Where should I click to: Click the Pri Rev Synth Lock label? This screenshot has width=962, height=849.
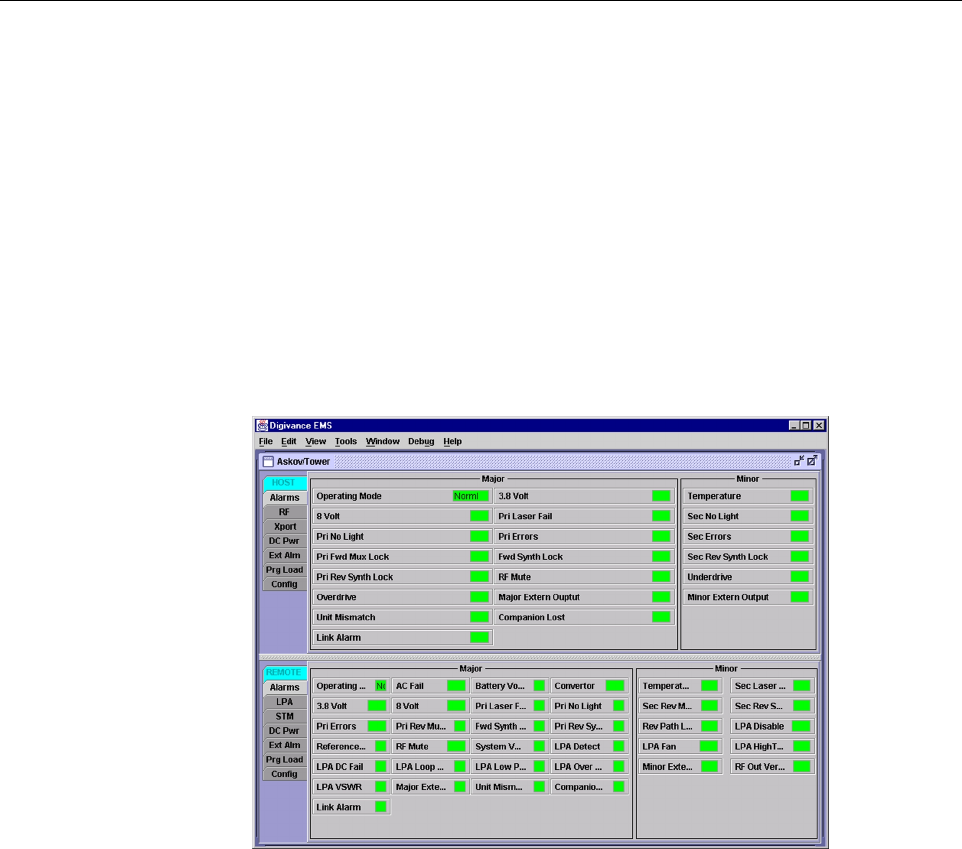coord(355,577)
